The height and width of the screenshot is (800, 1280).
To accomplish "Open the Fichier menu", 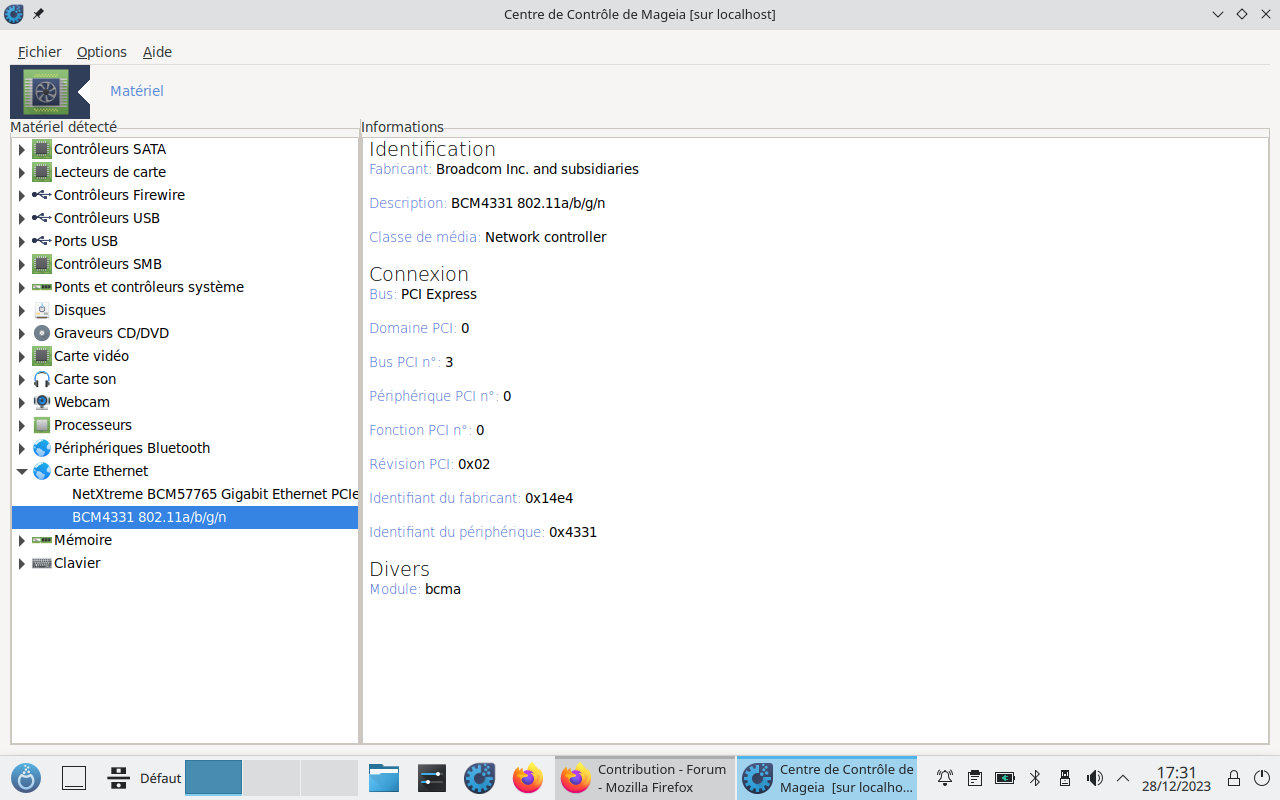I will pos(40,52).
